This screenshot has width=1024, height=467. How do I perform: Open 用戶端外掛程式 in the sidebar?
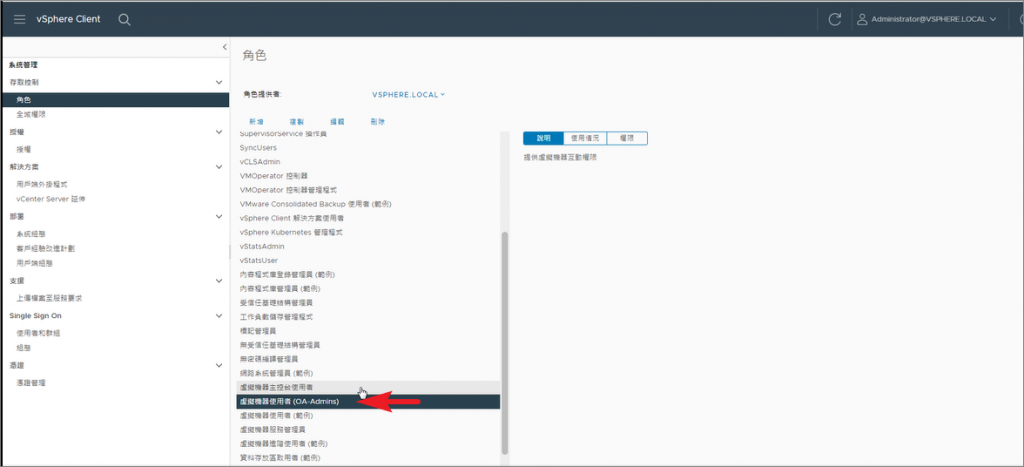[x=42, y=184]
